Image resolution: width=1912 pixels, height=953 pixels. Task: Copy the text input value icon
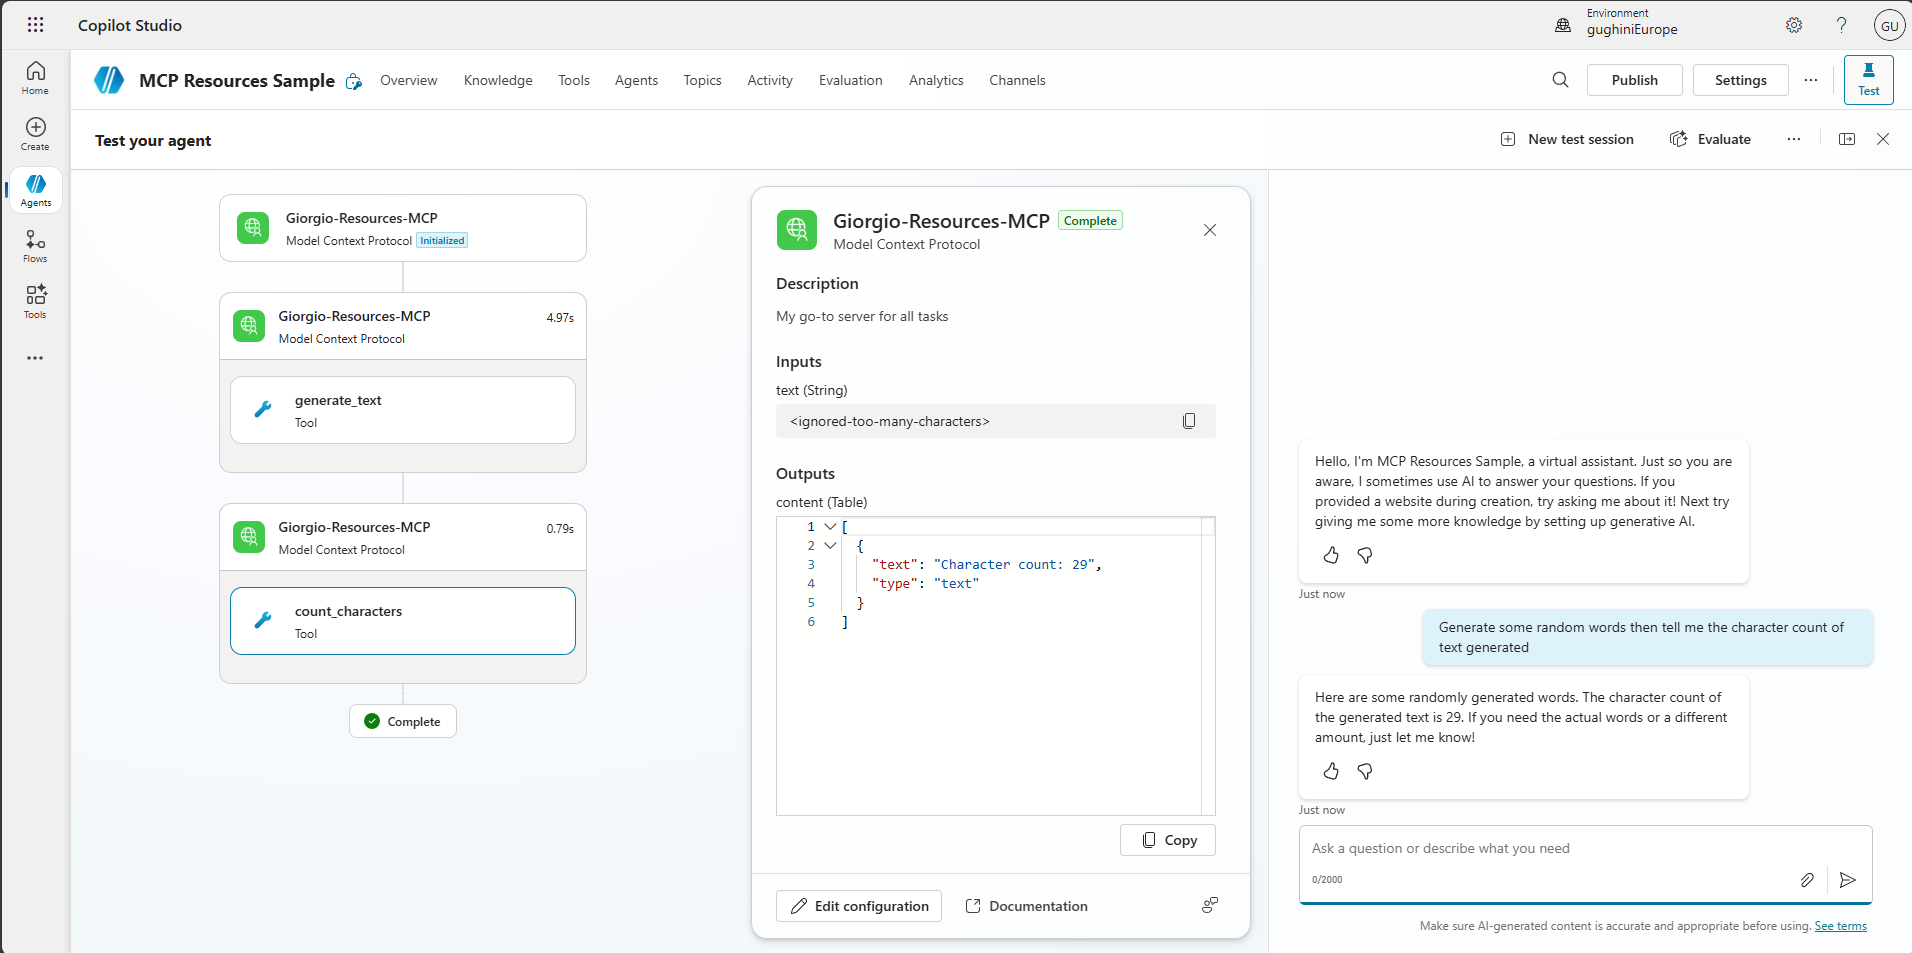(x=1189, y=421)
